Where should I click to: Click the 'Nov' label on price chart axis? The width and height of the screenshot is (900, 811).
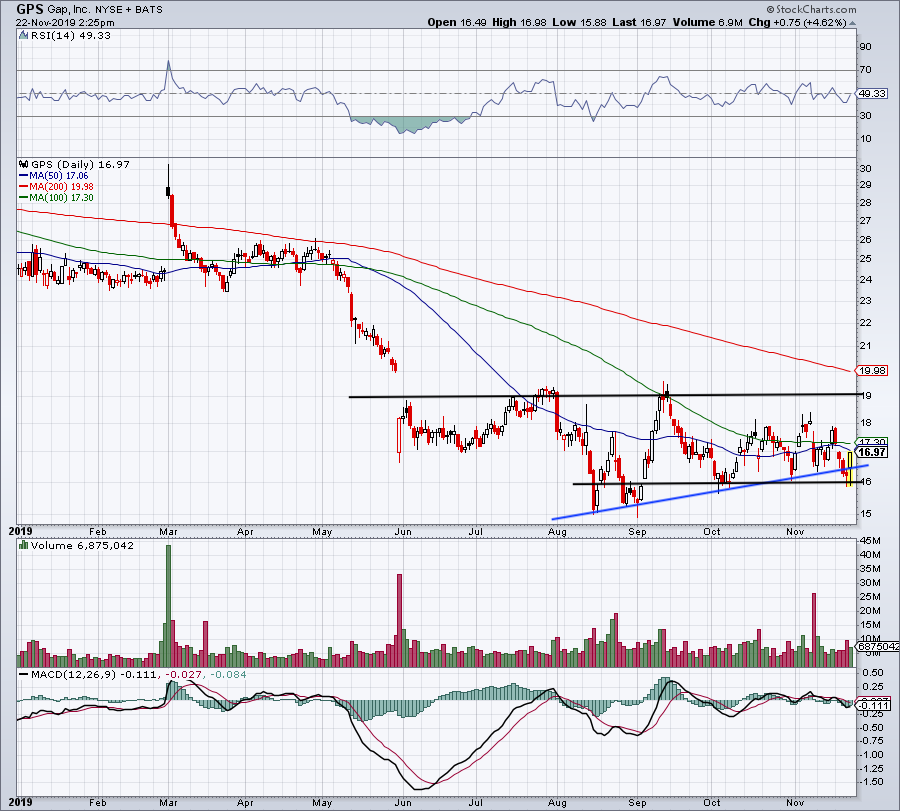coord(795,532)
